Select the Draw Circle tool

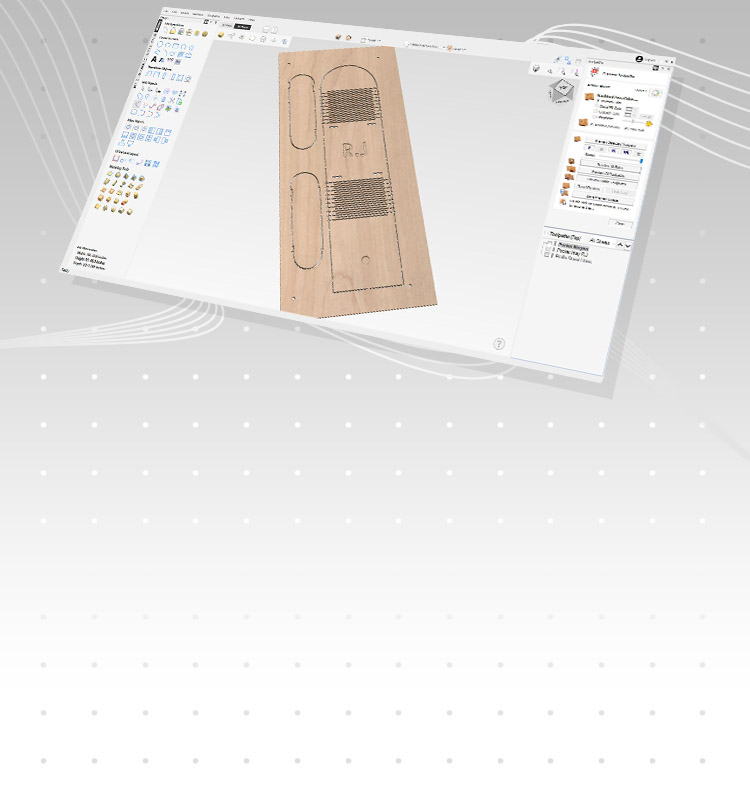pyautogui.click(x=160, y=44)
